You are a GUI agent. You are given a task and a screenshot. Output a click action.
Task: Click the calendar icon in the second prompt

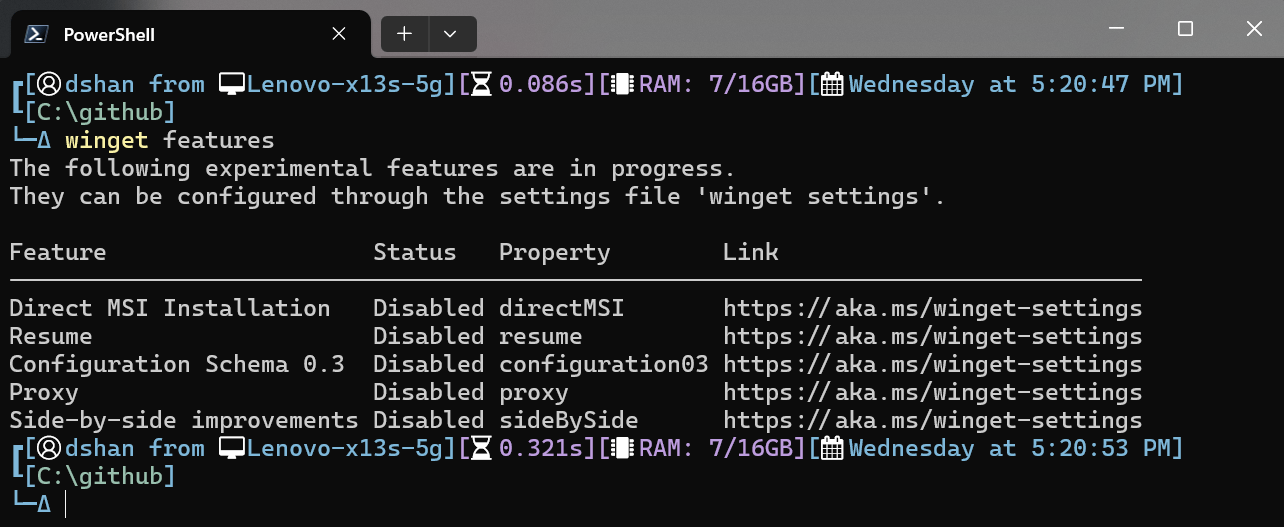832,448
